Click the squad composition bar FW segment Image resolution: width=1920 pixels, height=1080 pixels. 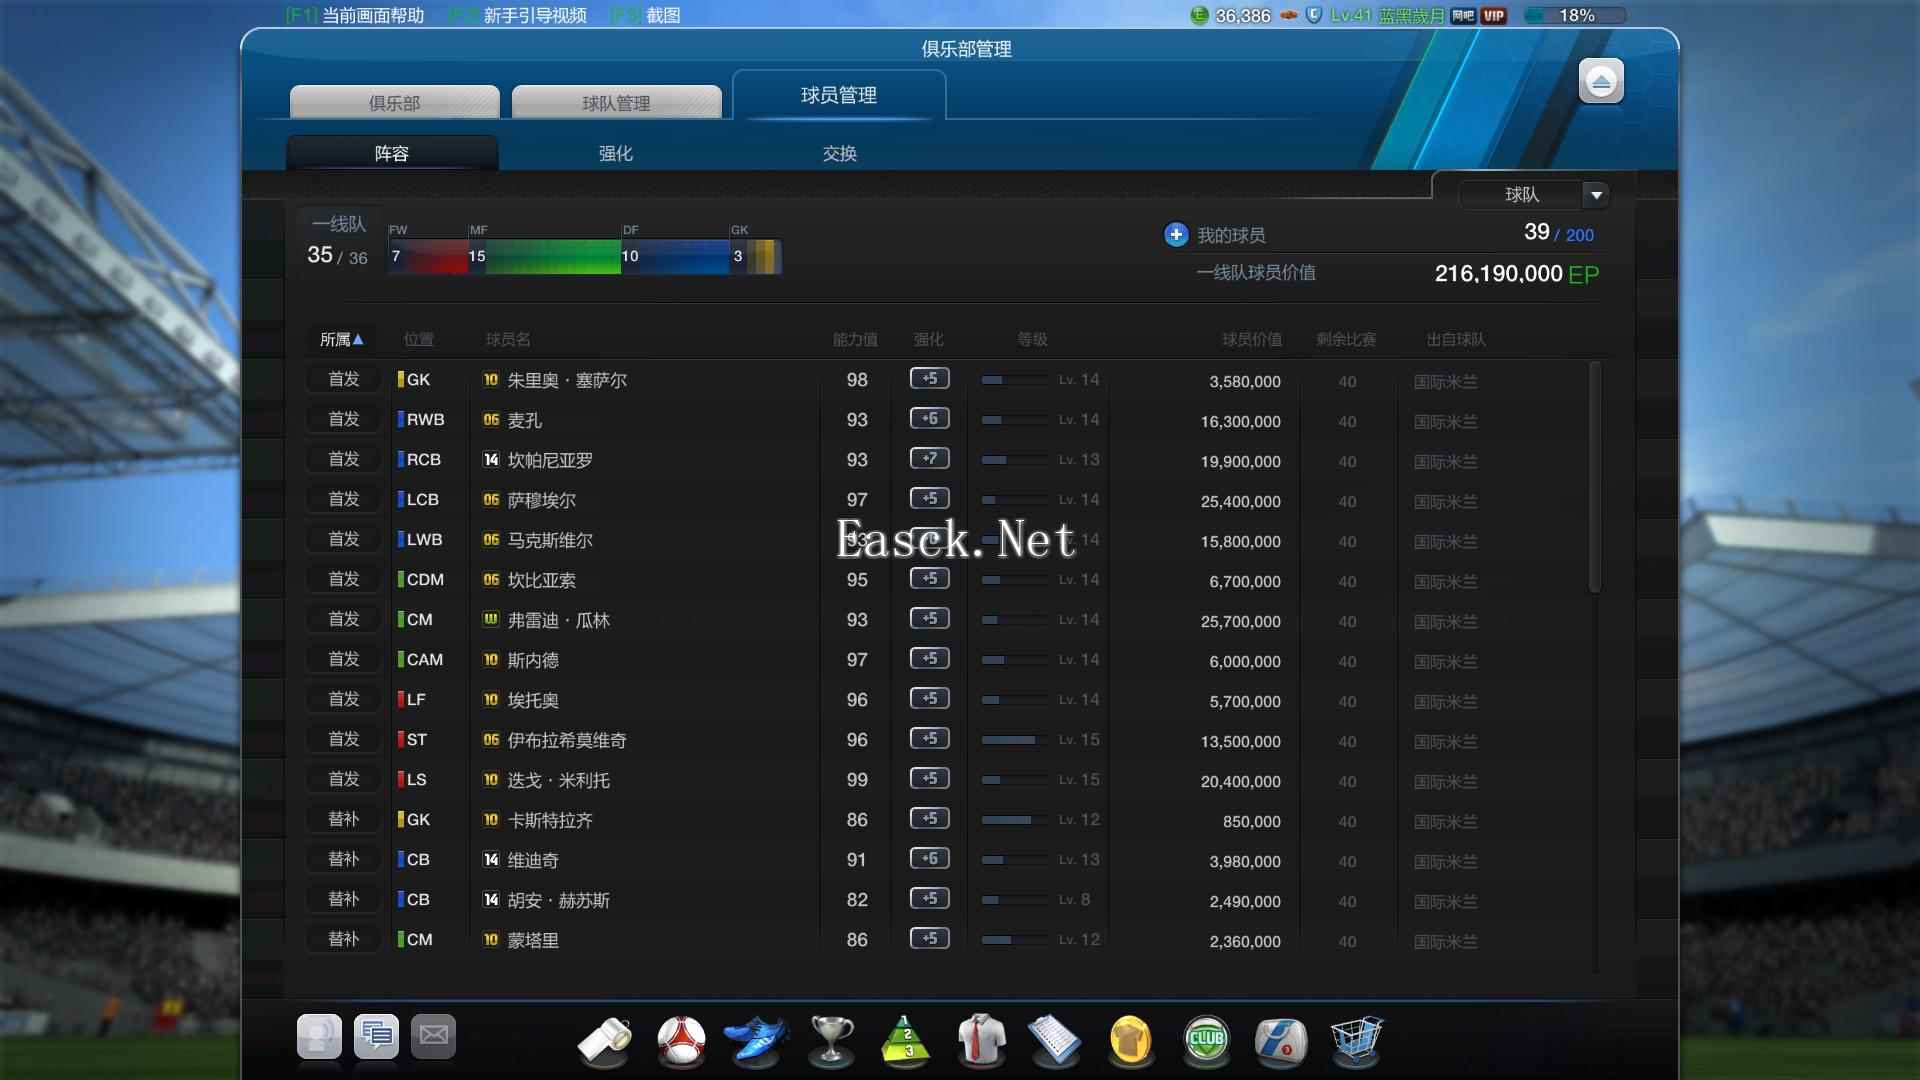[x=428, y=256]
